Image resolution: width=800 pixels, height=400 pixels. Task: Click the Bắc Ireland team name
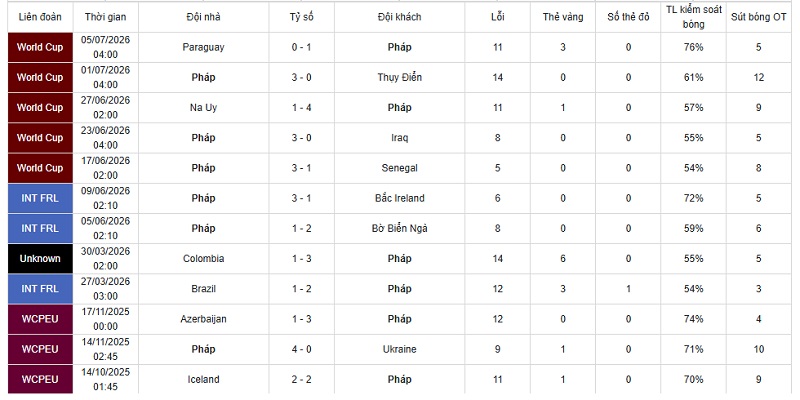399,198
